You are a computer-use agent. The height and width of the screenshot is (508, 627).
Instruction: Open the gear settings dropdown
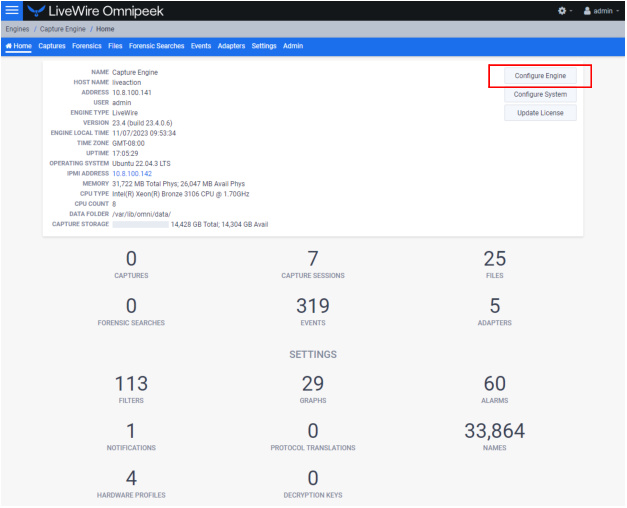point(565,11)
